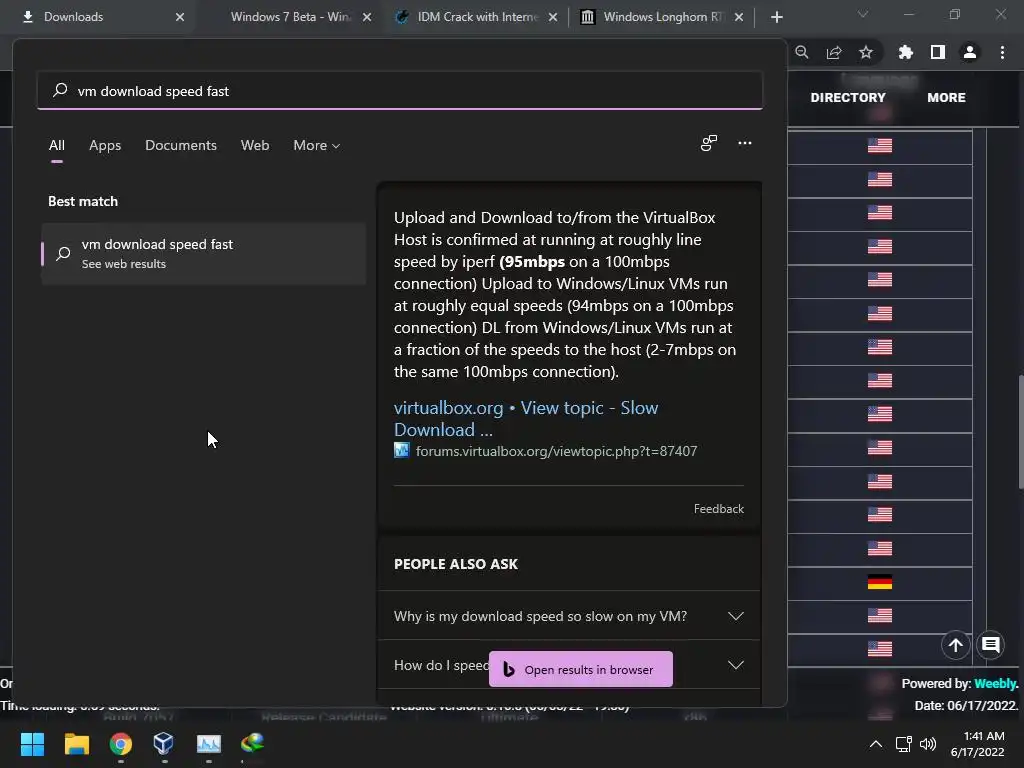Open network status tray icon
Screen dimensions: 1024x768
coord(903,744)
